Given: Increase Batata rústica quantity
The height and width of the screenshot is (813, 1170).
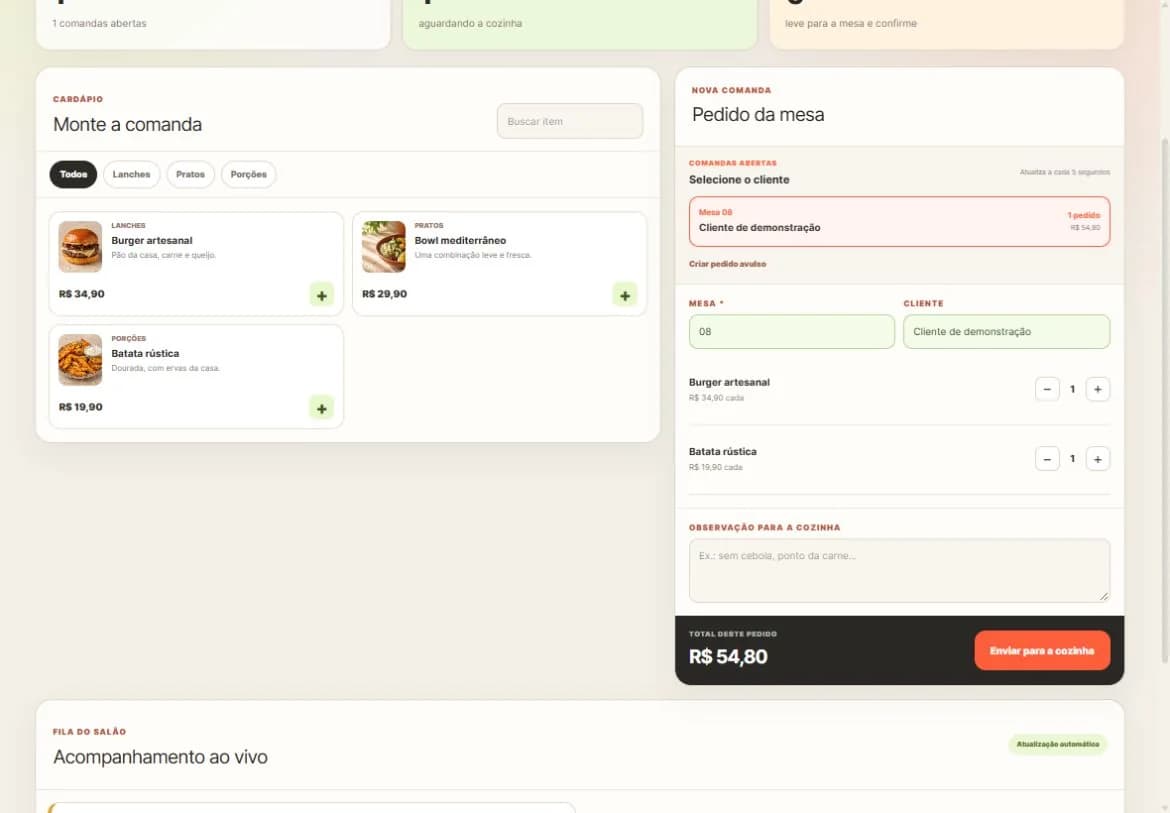Looking at the screenshot, I should 1098,459.
